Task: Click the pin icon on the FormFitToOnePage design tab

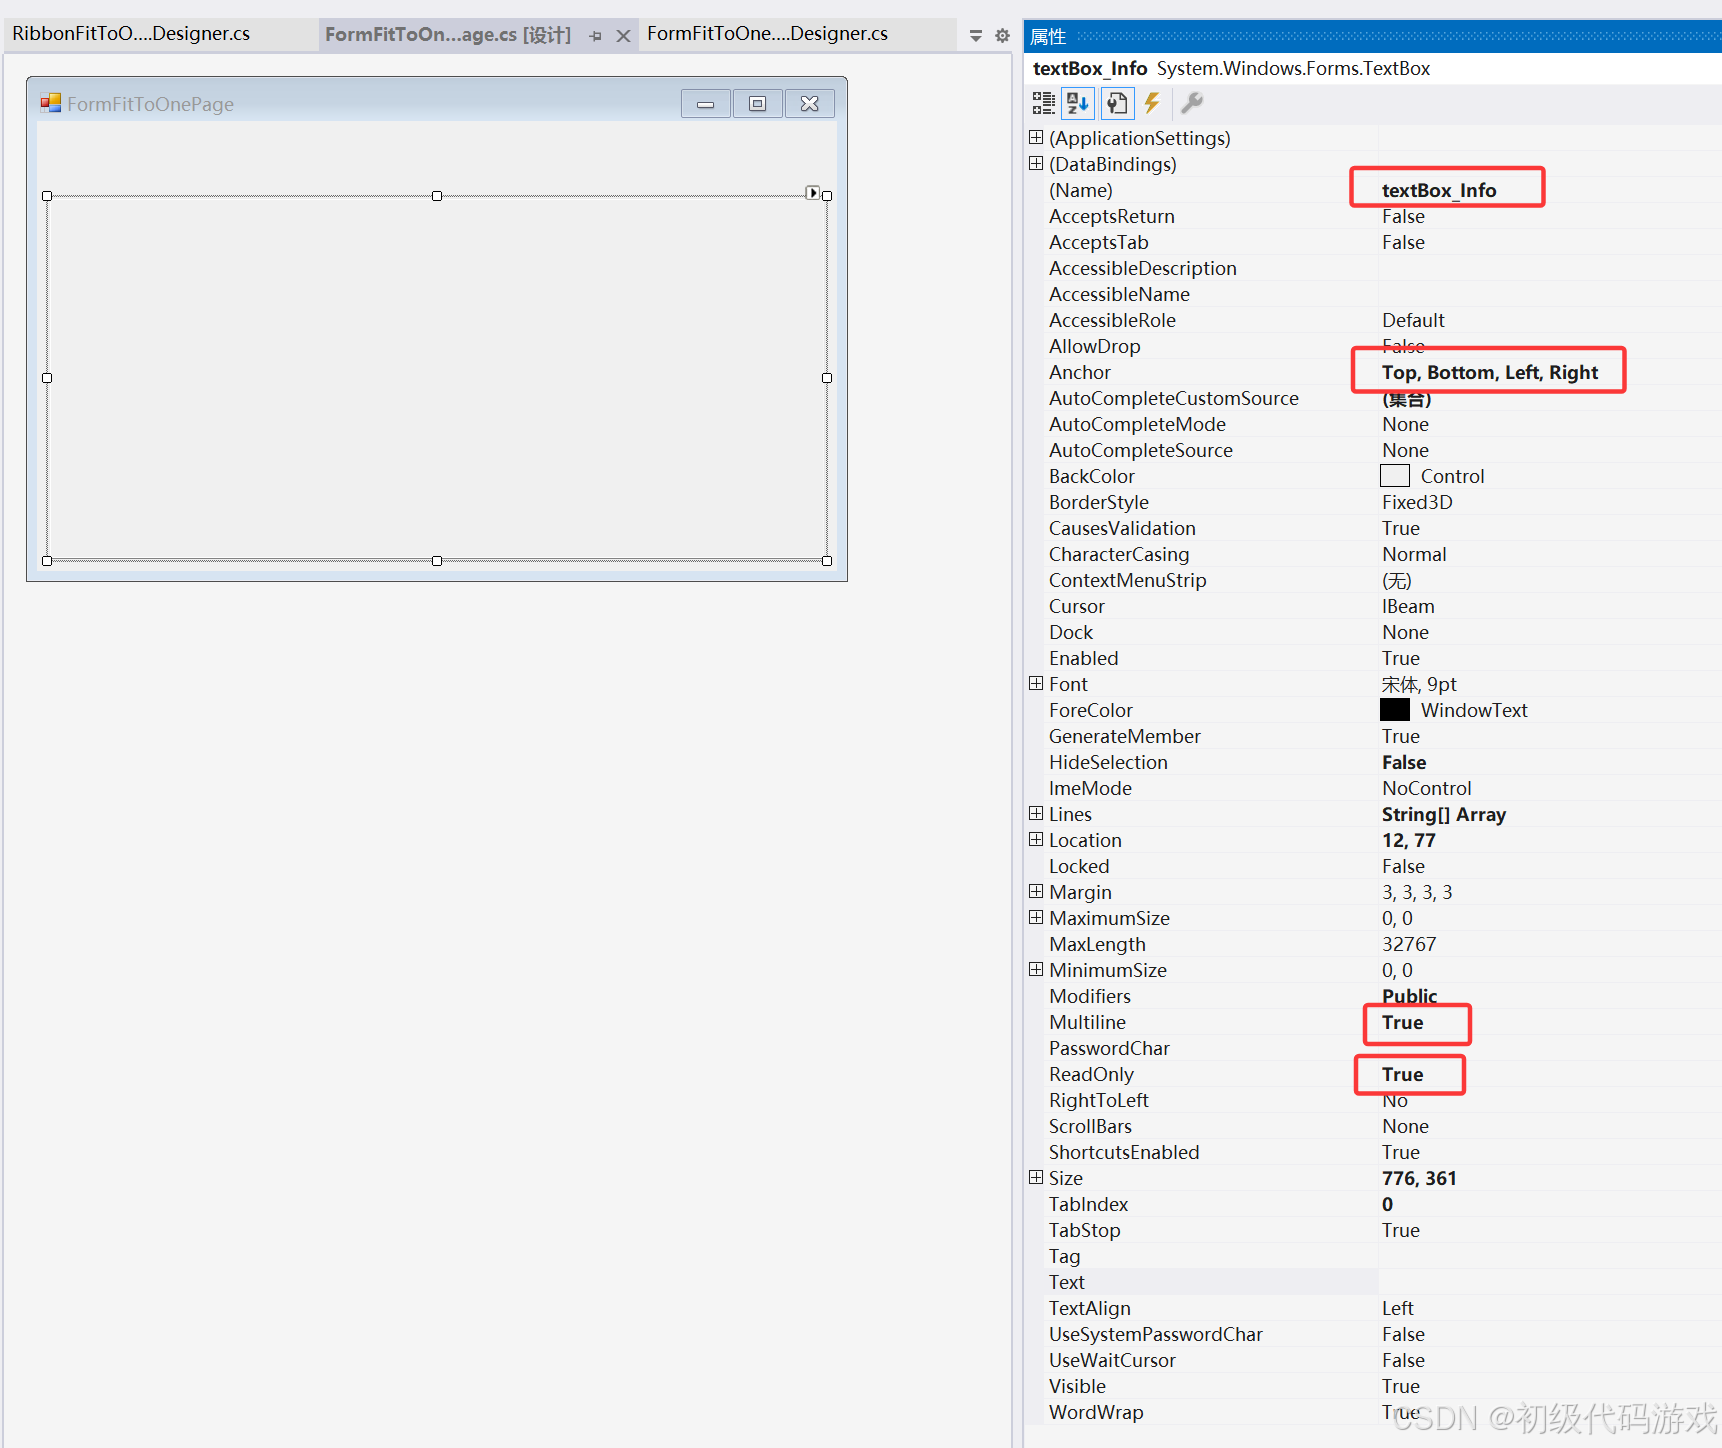Action: (596, 36)
